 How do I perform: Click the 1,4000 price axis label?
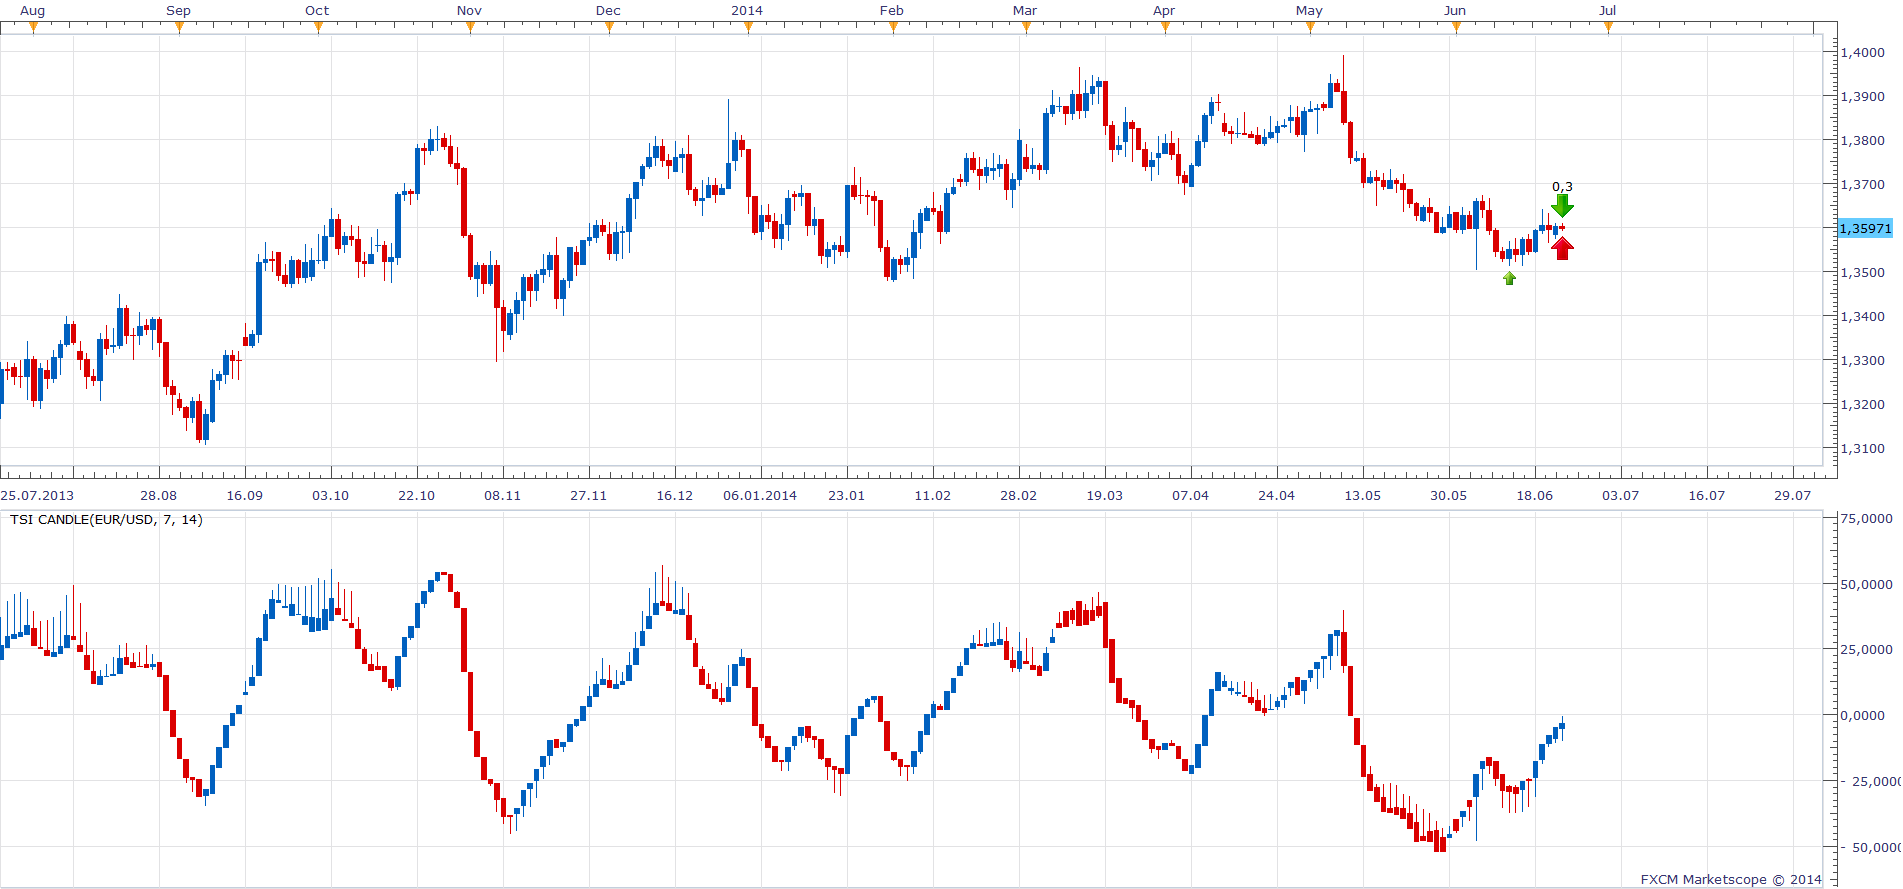pyautogui.click(x=1863, y=52)
